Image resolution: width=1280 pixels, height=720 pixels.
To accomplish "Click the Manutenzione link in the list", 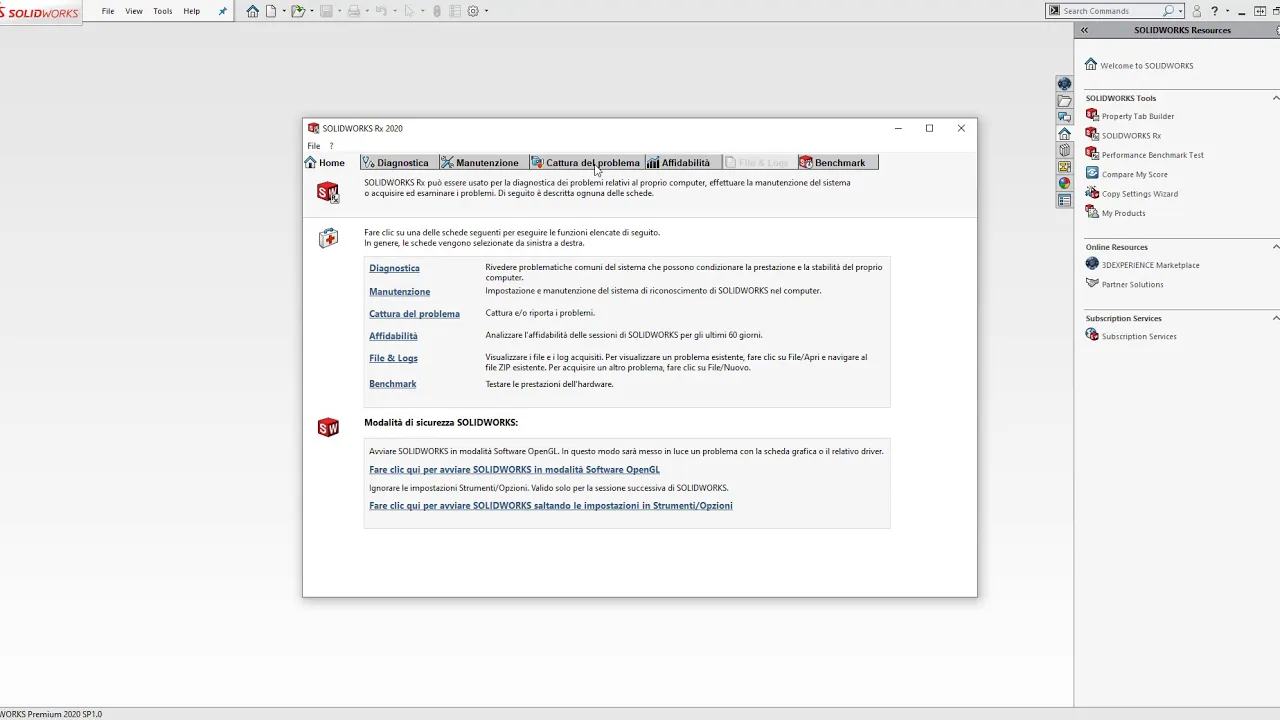I will pyautogui.click(x=399, y=292).
